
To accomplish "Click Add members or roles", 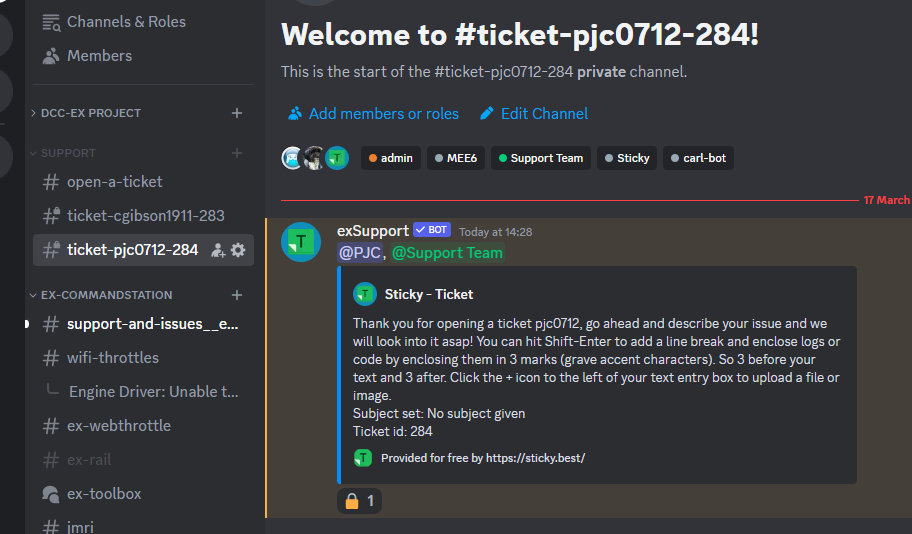I will pyautogui.click(x=383, y=114).
